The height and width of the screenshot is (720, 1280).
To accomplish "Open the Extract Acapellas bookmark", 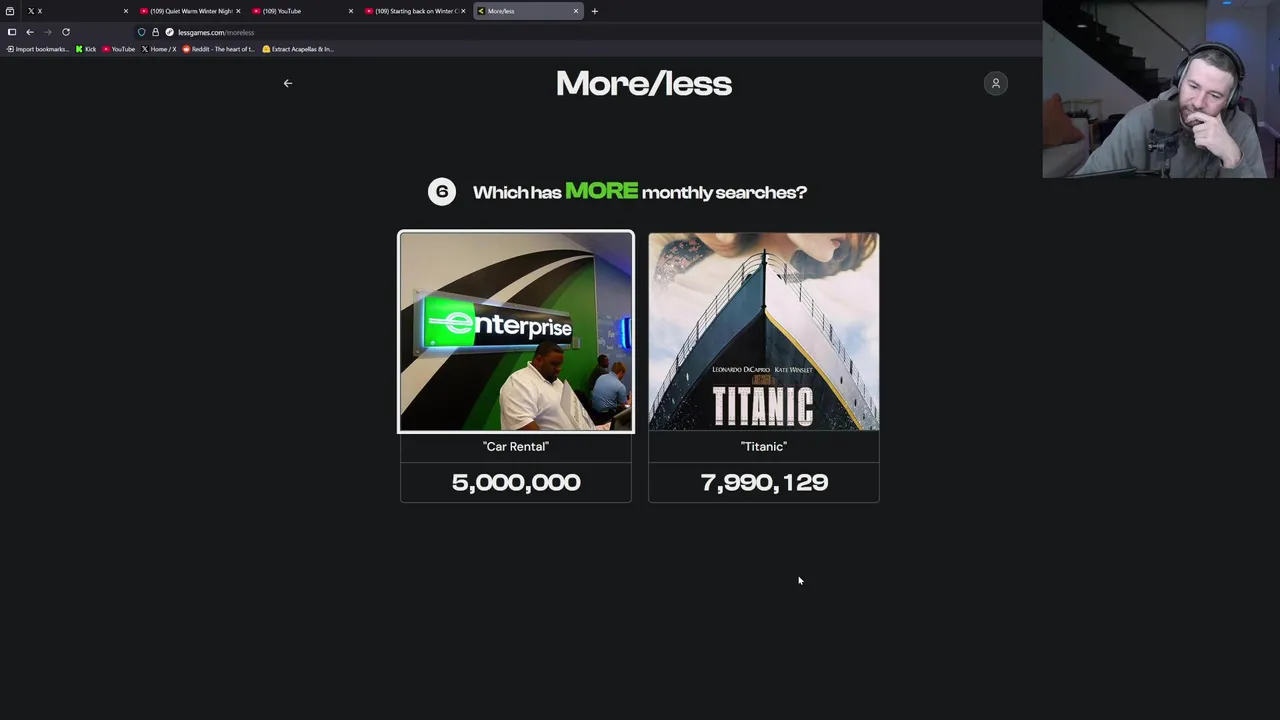I will [298, 49].
